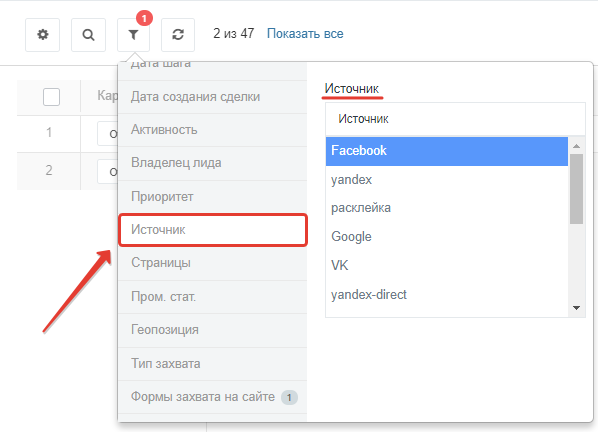This screenshot has width=598, height=432.
Task: Open Формы захвата на сайте filter
Action: pyautogui.click(x=212, y=397)
